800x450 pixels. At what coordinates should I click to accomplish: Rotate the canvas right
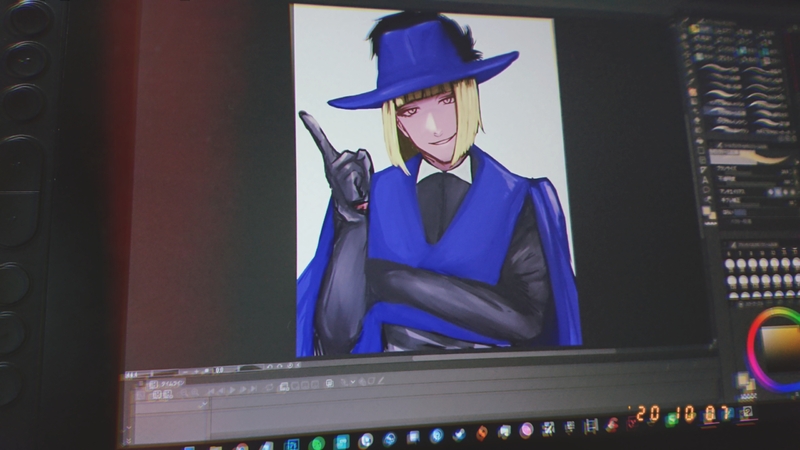(x=280, y=366)
